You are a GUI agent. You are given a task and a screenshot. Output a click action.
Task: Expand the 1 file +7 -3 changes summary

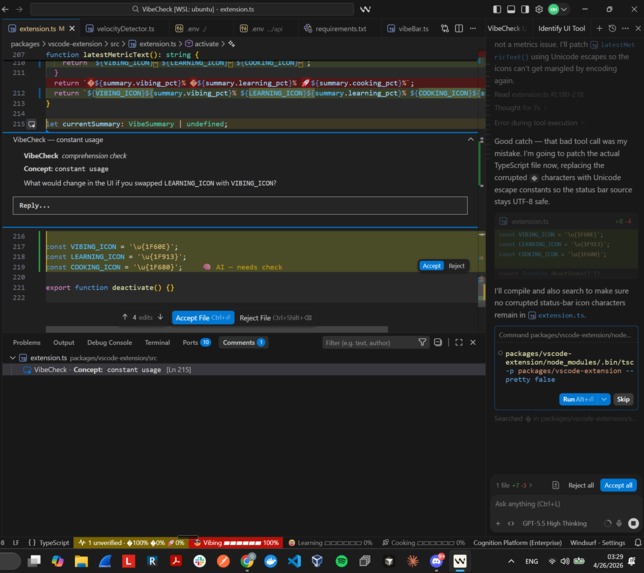(x=513, y=486)
